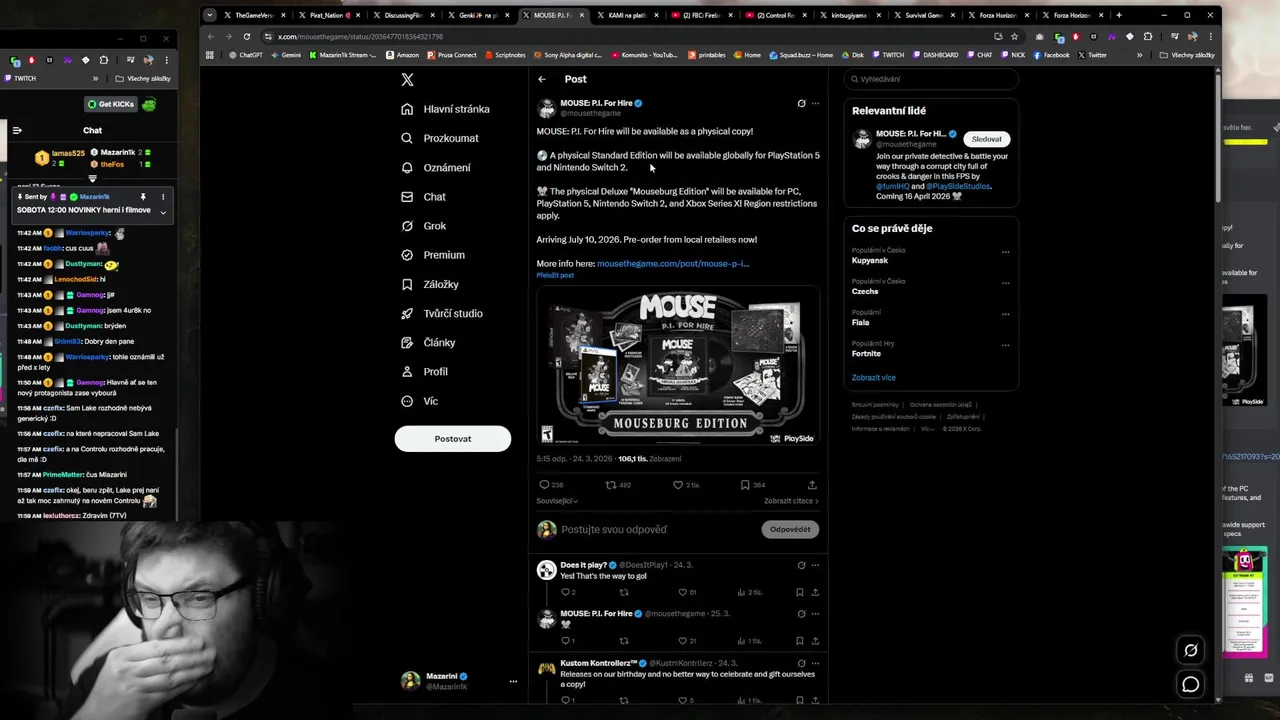Open three-dot menu on Kustom Kontrollerz reply
1280x720 pixels.
(815, 663)
